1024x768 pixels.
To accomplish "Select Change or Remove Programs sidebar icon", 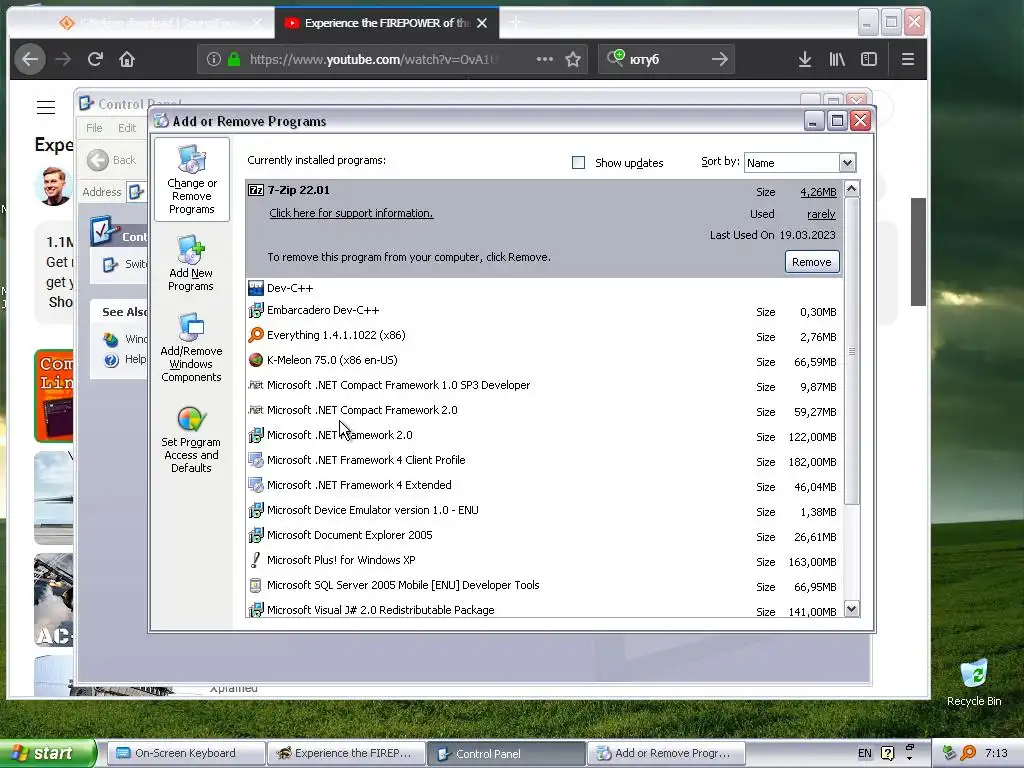I will coord(191,179).
